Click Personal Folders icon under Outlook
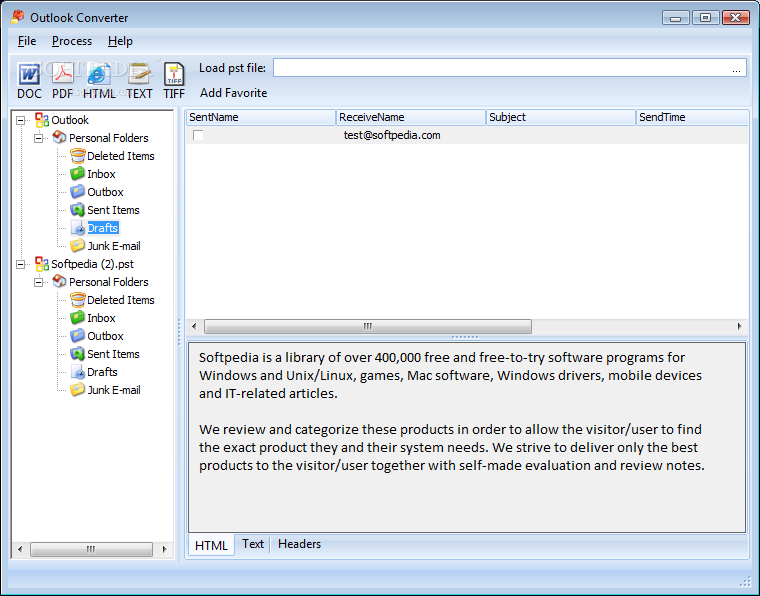 click(x=59, y=138)
